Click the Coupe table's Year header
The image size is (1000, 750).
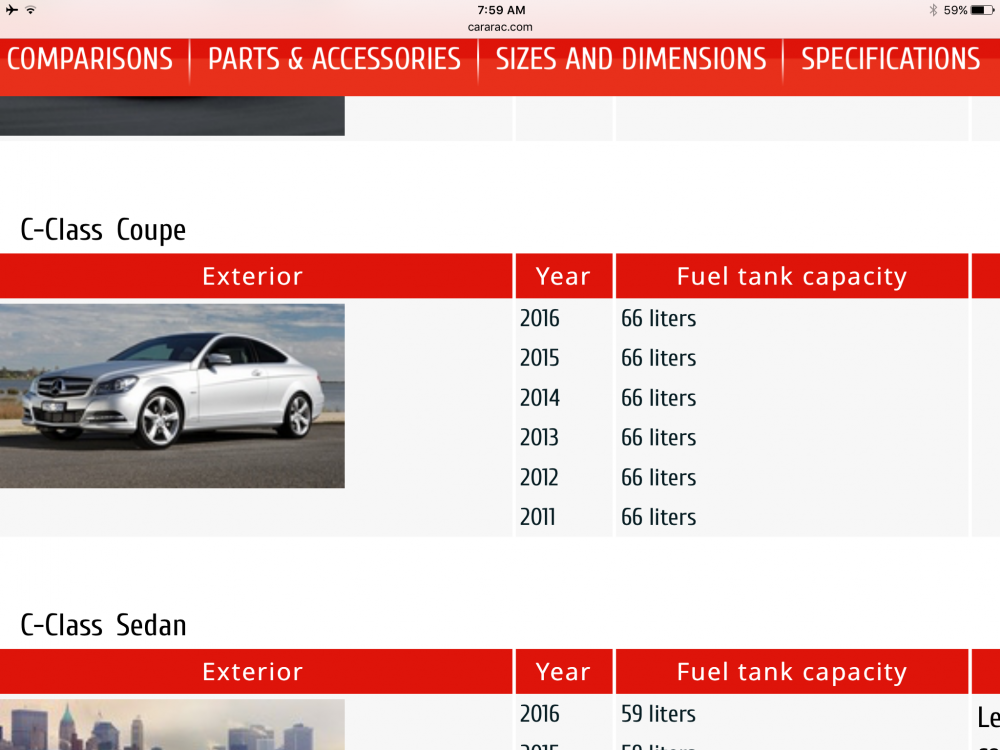(564, 276)
